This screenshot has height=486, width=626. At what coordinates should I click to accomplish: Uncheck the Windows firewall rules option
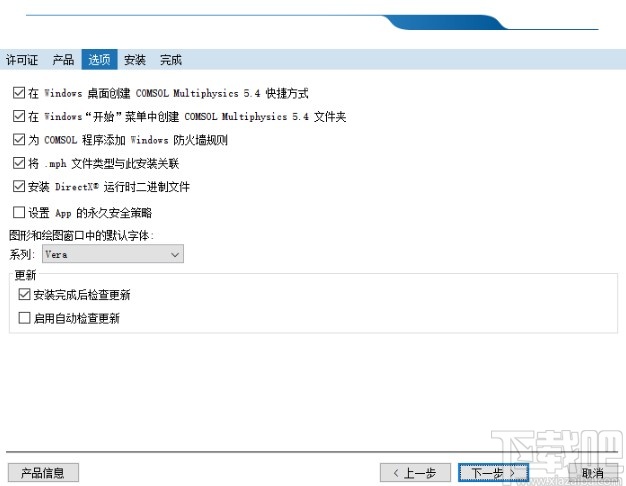click(19, 139)
